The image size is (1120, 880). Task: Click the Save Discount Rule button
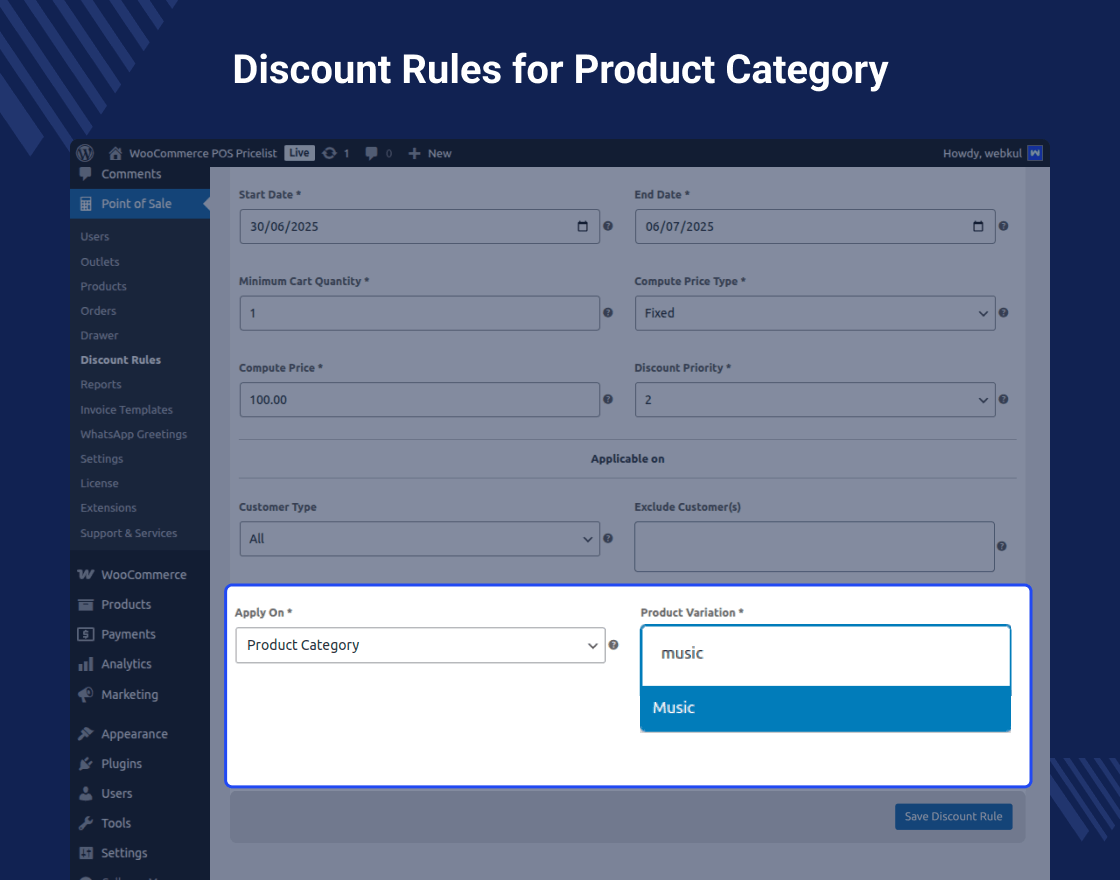pos(953,817)
